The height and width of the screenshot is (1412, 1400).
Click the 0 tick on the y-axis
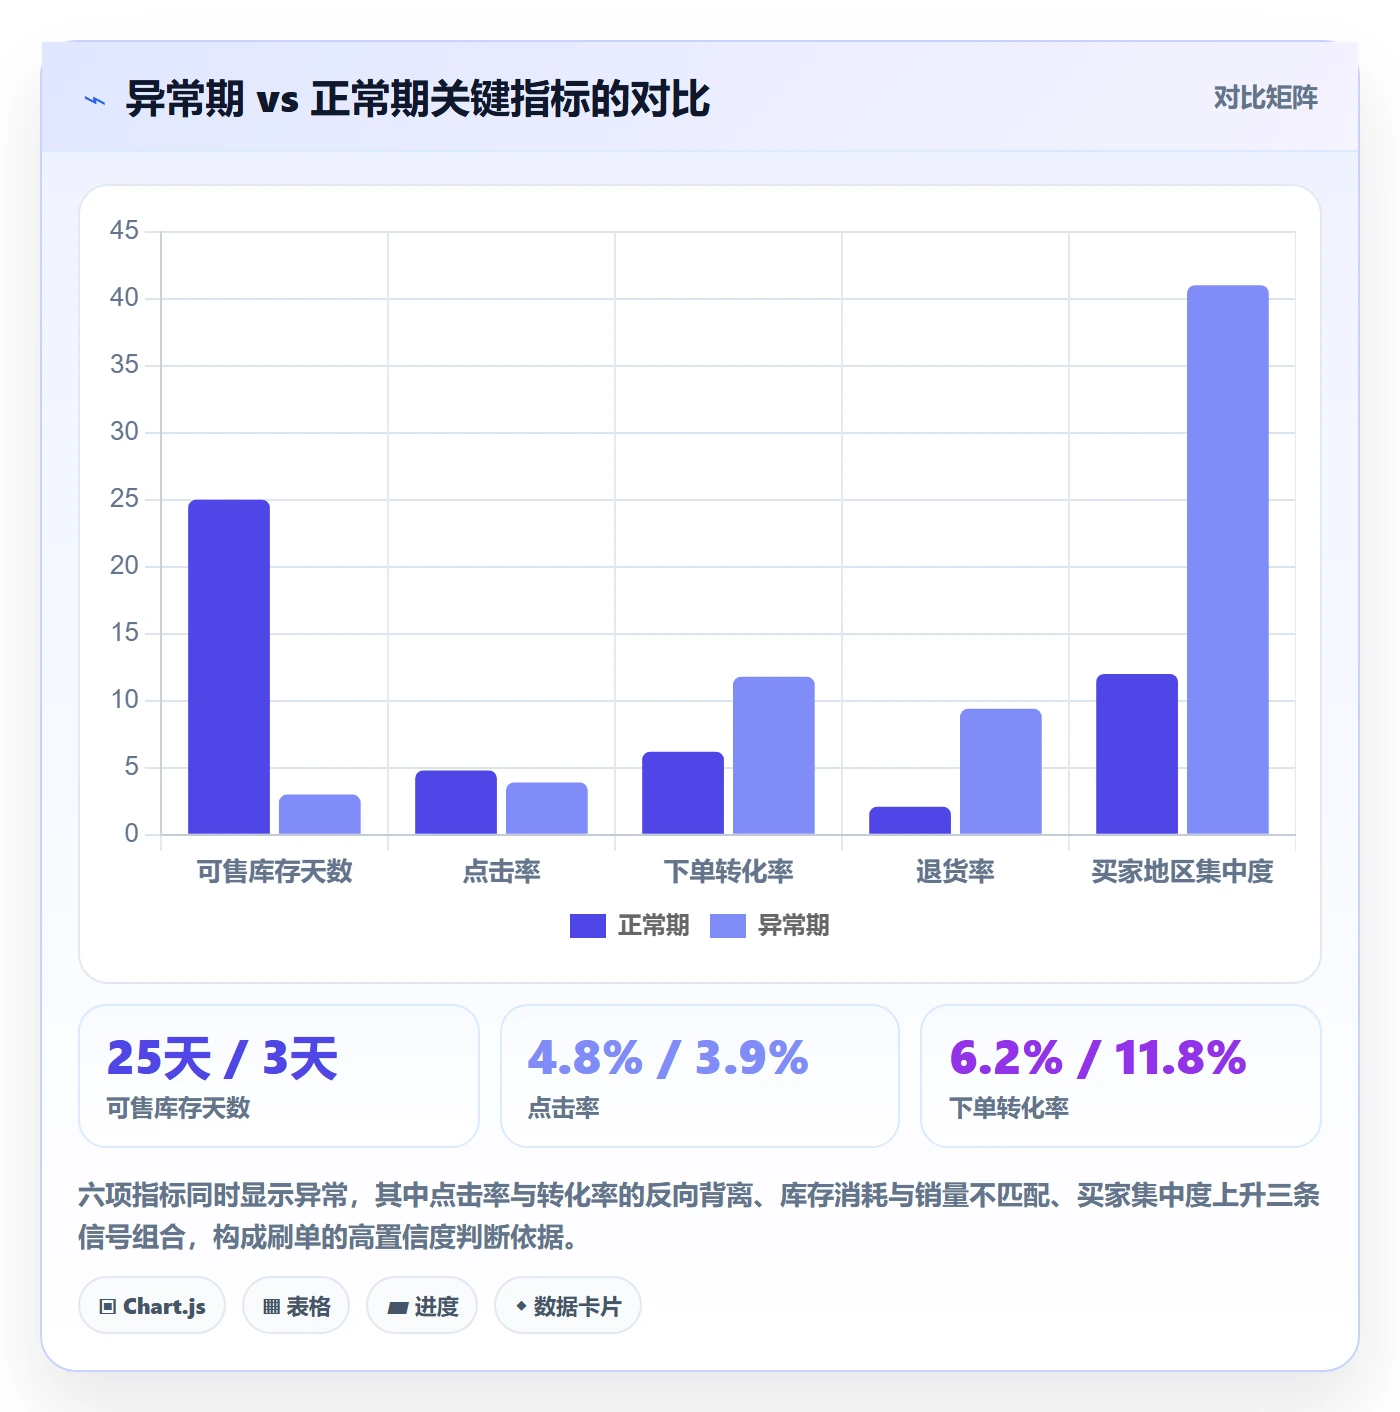coord(132,834)
